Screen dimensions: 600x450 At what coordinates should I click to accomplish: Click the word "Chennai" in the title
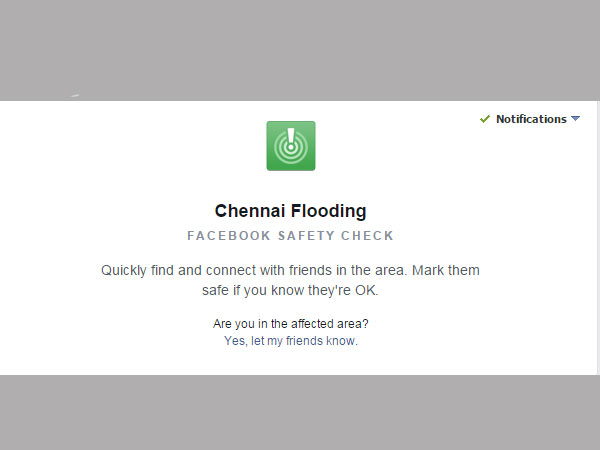coord(250,211)
